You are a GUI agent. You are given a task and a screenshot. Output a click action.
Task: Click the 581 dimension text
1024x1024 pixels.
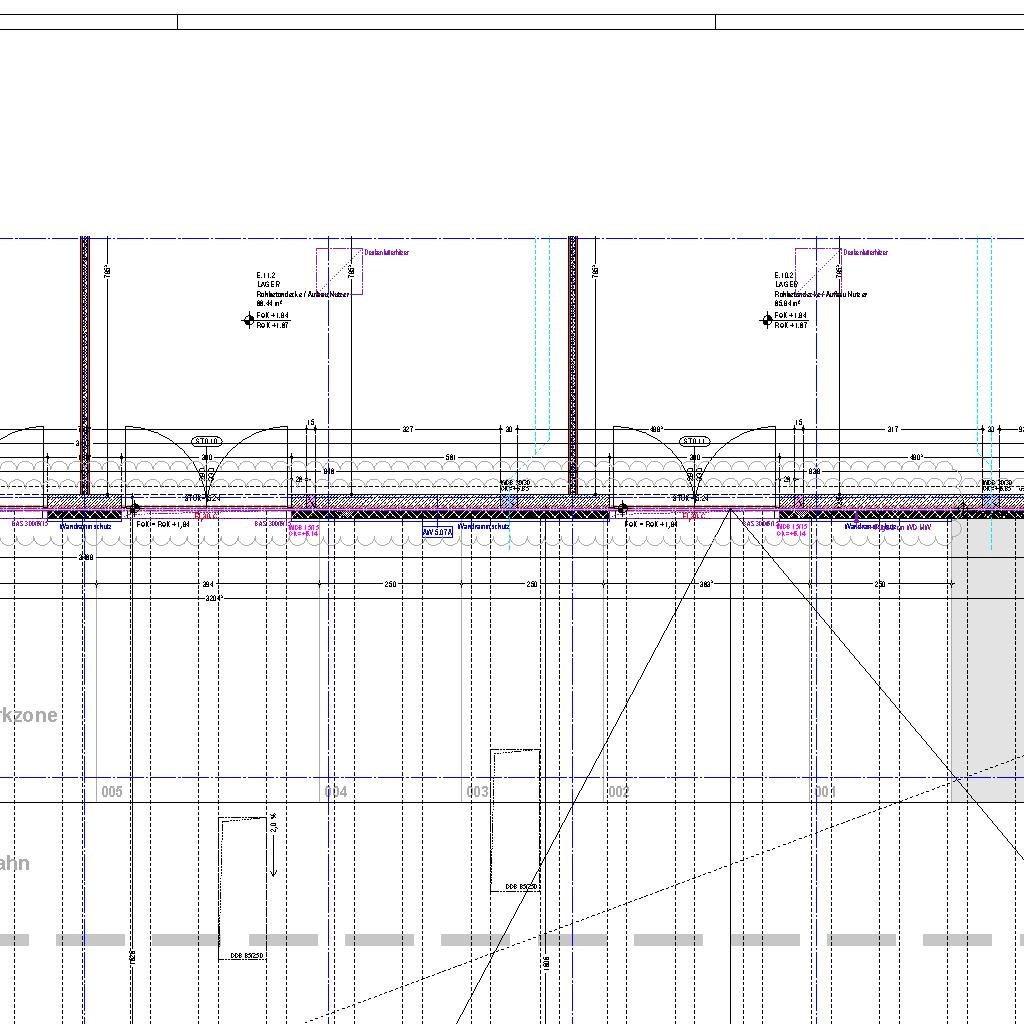450,459
